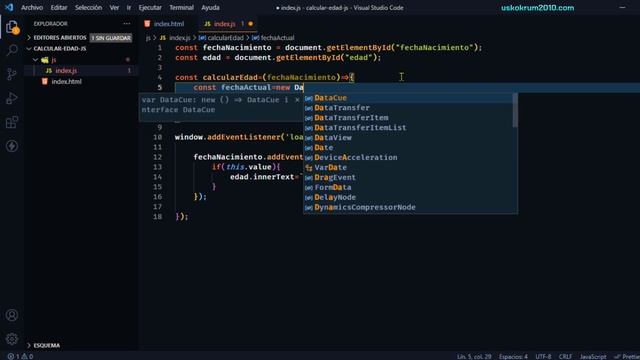Select the DeviceAcceleration suggestion
This screenshot has height=360, width=640.
[x=408, y=158]
